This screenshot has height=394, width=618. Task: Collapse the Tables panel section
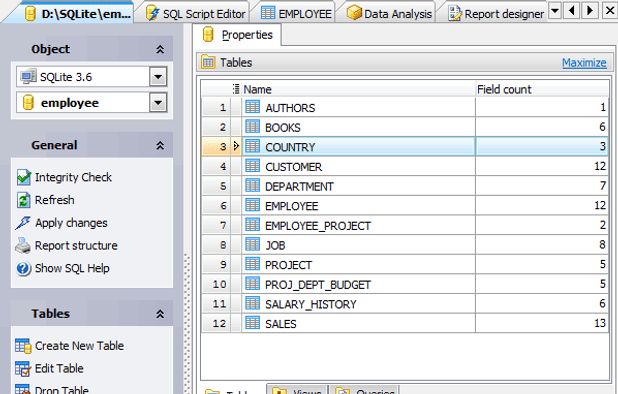pyautogui.click(x=160, y=314)
